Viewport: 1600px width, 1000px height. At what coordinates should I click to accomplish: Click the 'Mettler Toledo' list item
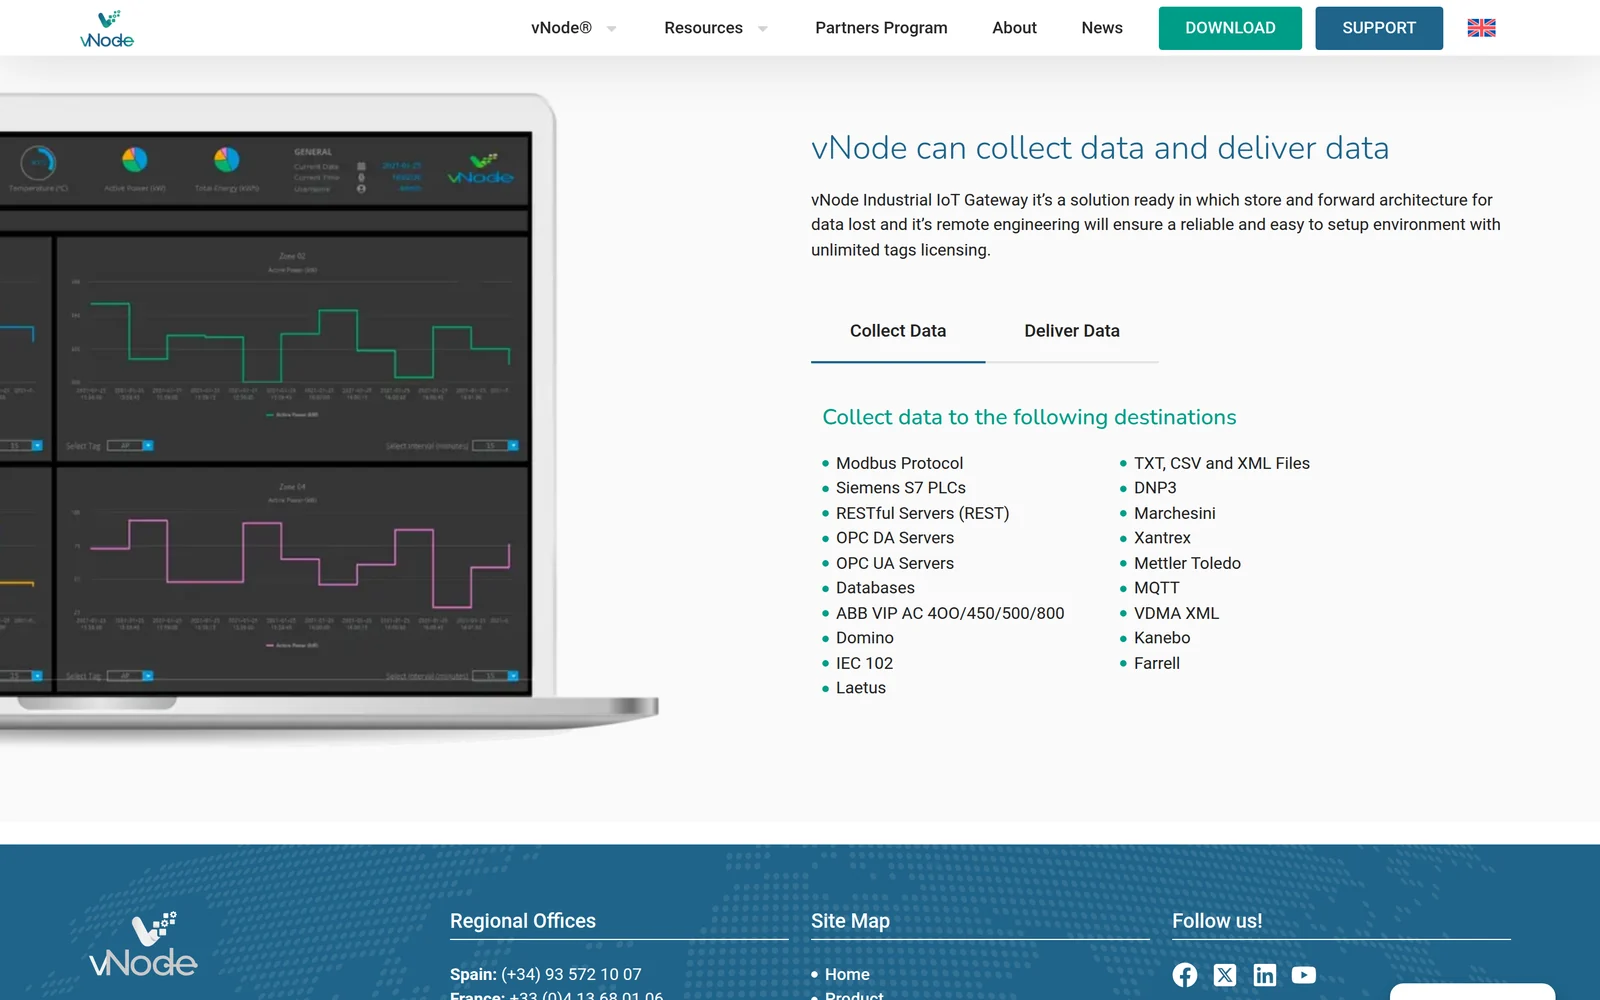(1187, 563)
